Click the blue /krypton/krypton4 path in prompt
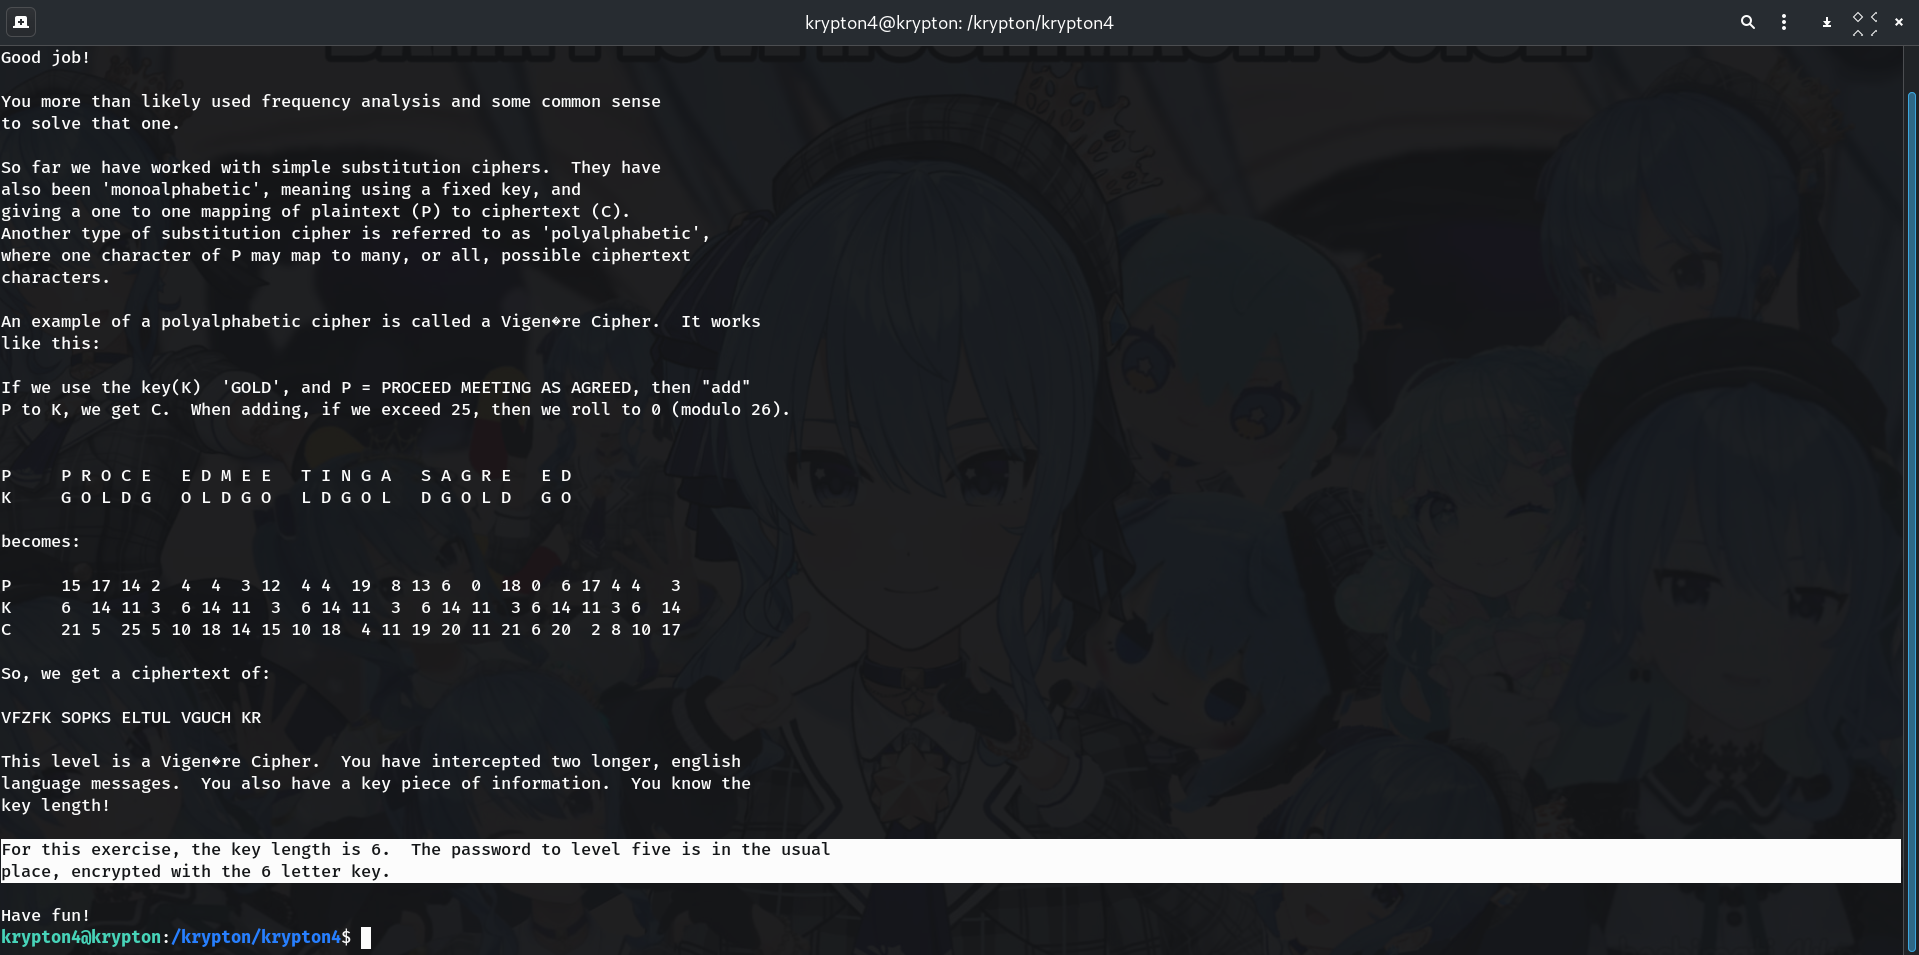 click(x=256, y=937)
